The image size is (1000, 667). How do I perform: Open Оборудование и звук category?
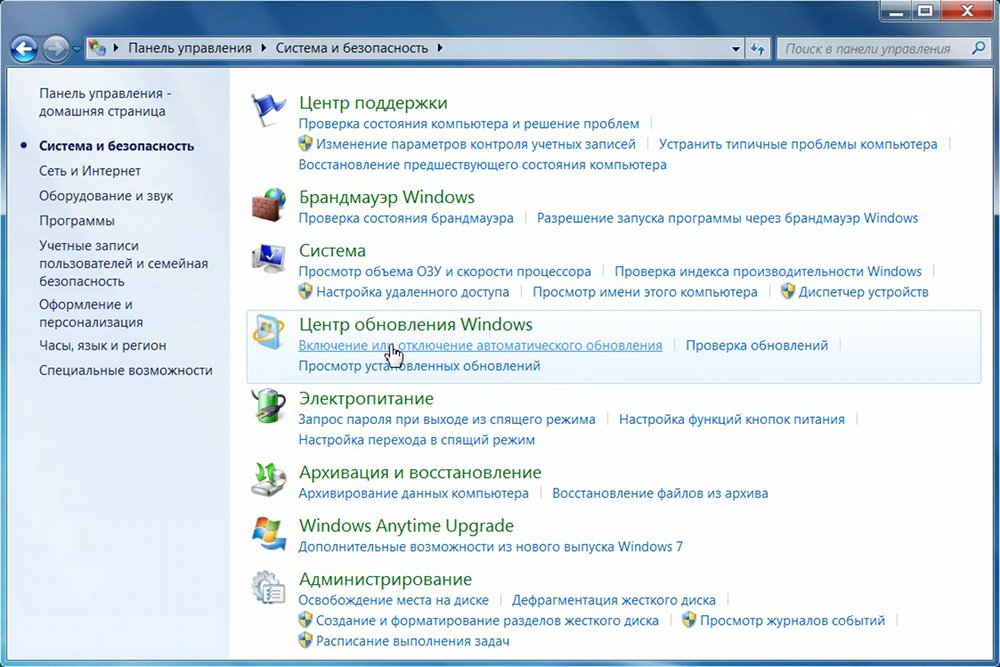point(106,196)
